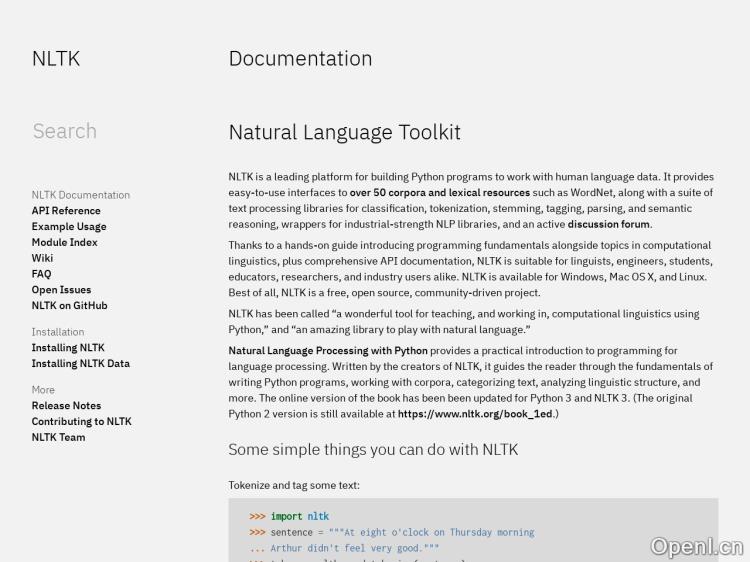This screenshot has width=750, height=562.
Task: Click 'Tokenize and tag some text:' line
Action: (x=294, y=485)
